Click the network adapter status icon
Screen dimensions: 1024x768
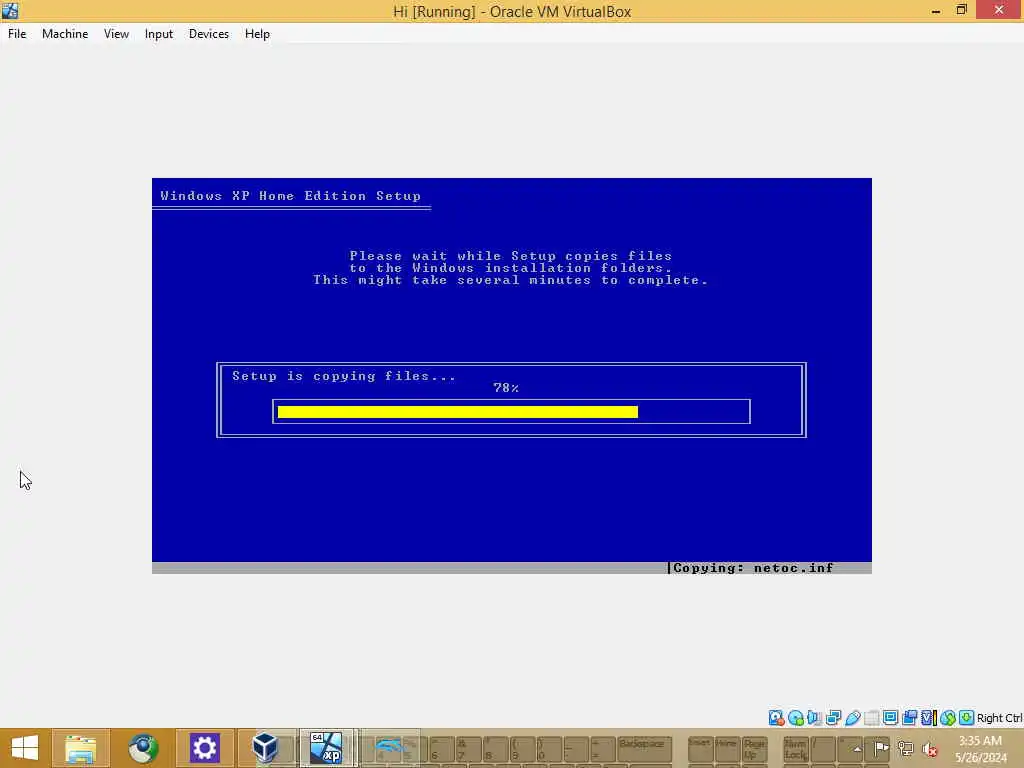833,718
